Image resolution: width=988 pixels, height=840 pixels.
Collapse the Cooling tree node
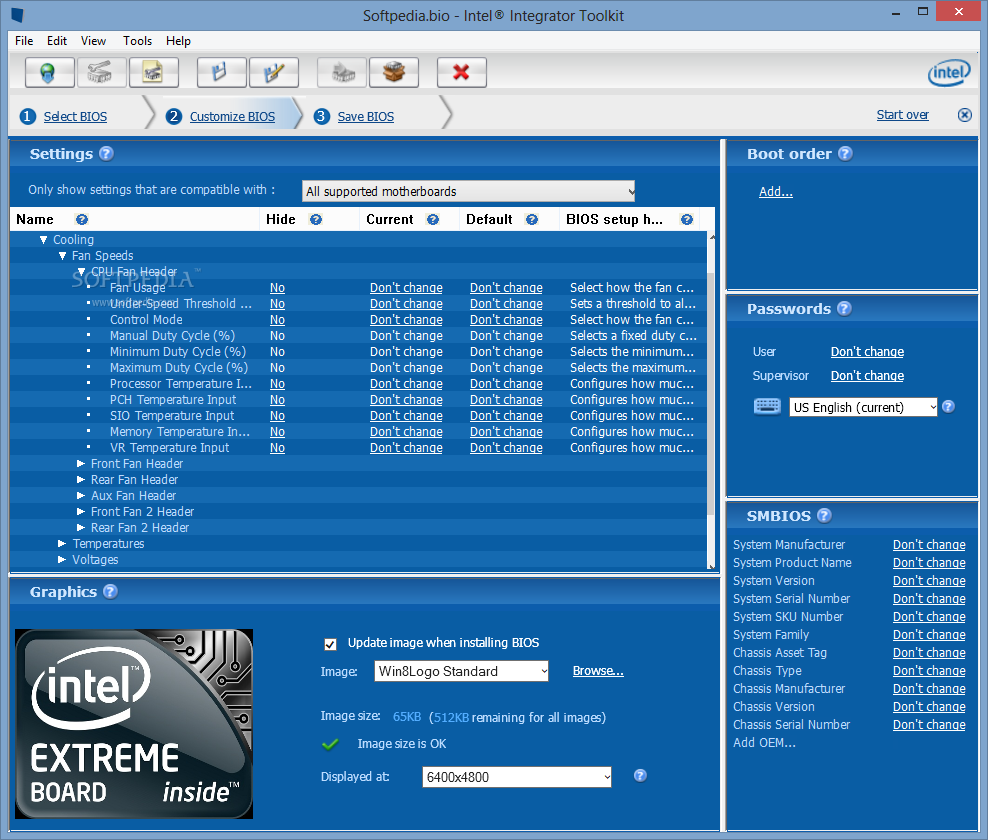tap(43, 239)
